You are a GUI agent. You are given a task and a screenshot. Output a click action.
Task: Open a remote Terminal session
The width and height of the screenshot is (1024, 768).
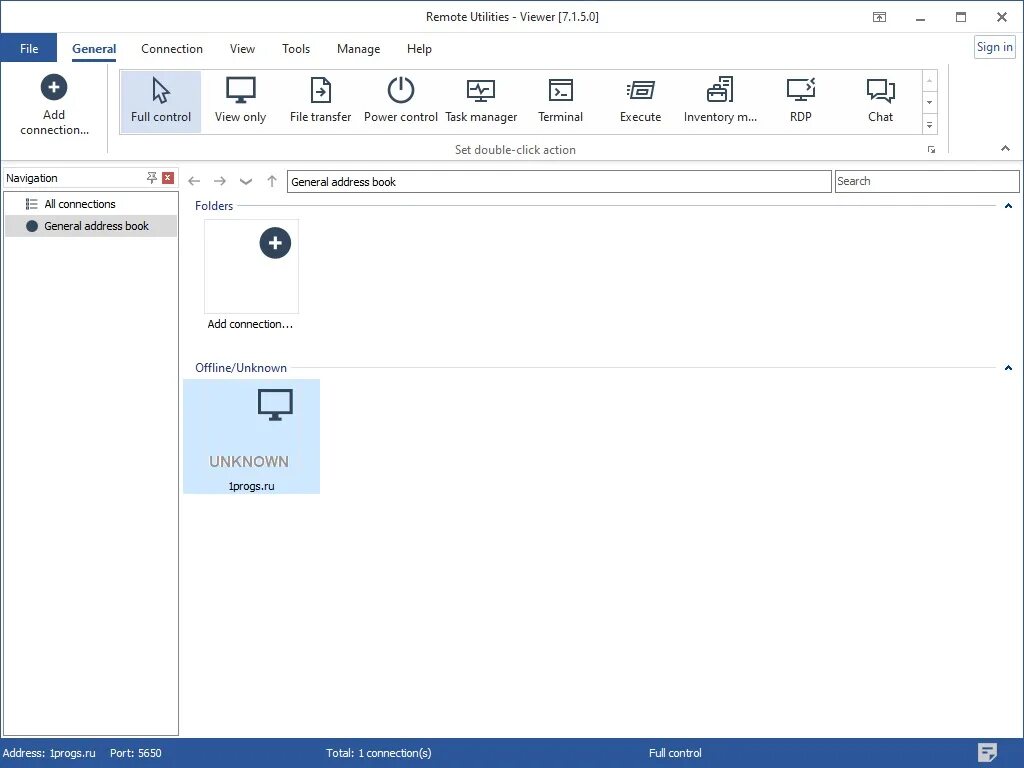tap(560, 100)
